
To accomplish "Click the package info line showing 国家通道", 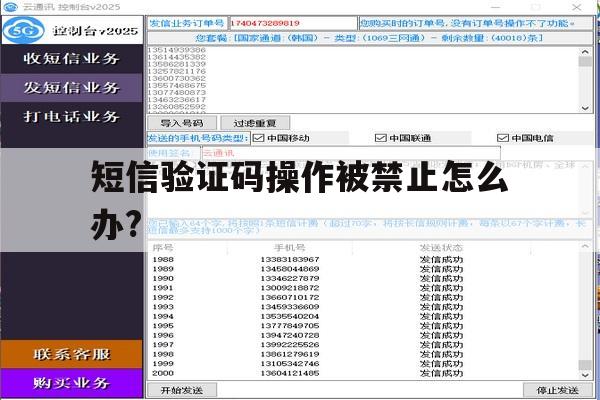I will tap(370, 38).
